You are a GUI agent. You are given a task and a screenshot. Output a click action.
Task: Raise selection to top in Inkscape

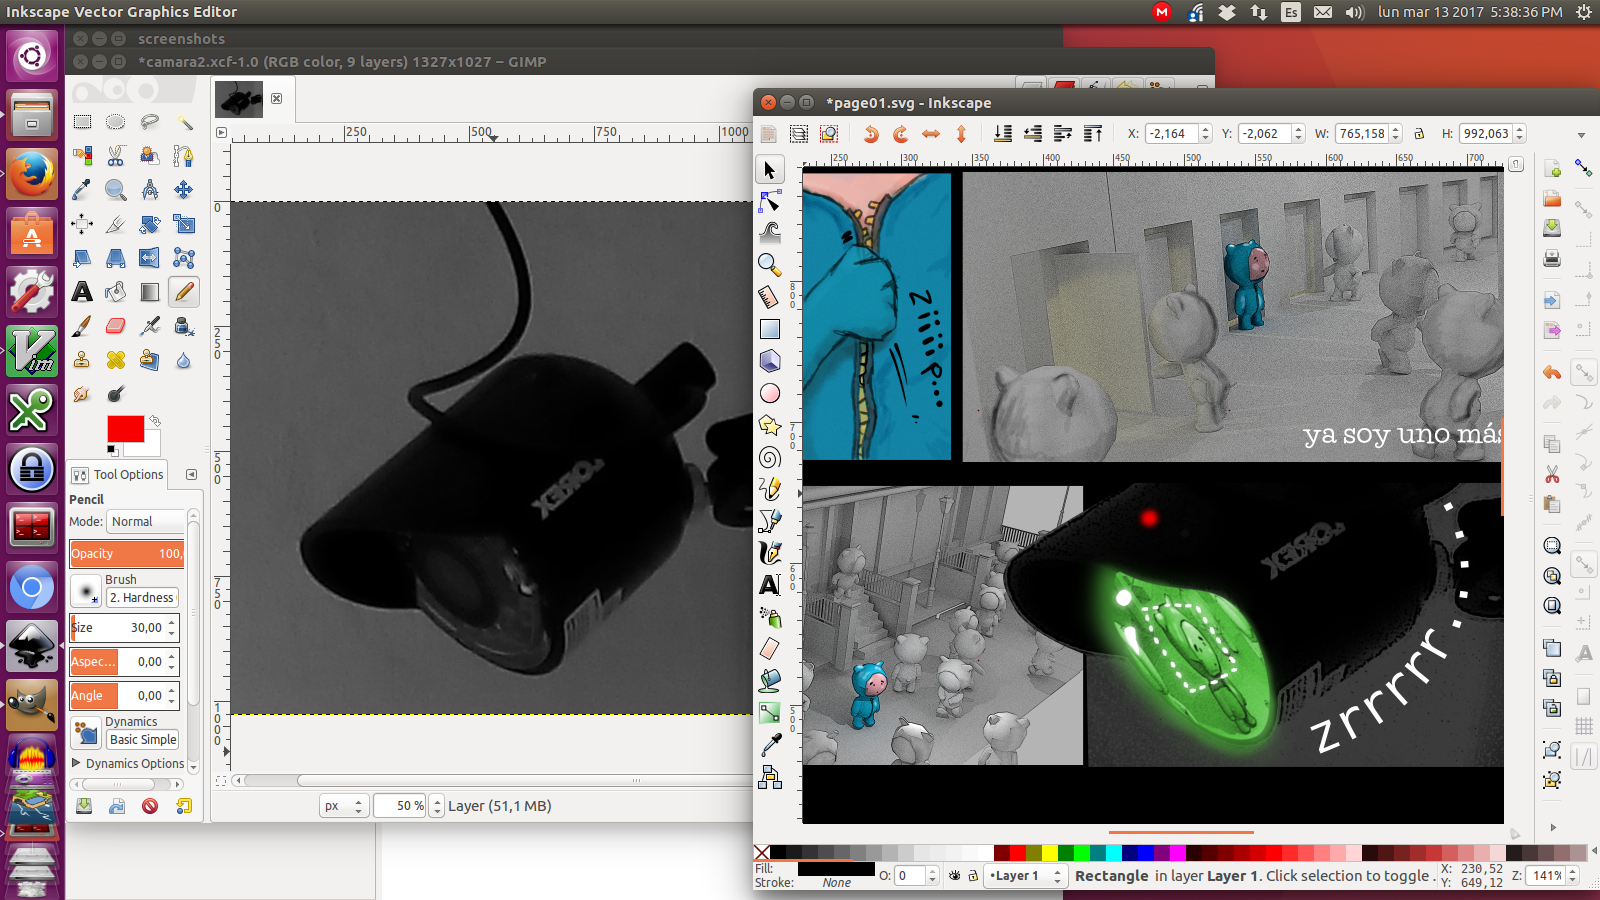coord(1093,134)
